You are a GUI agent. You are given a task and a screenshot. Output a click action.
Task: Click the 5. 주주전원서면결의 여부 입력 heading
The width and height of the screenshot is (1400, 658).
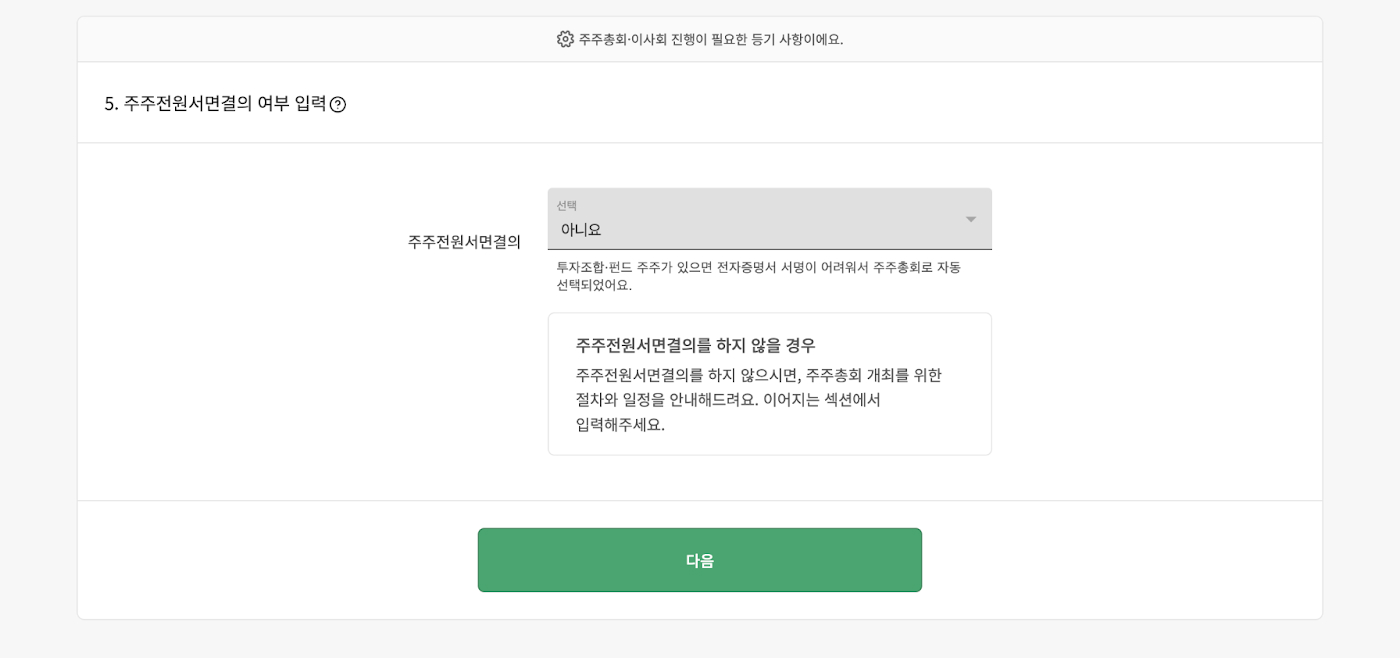click(x=215, y=103)
